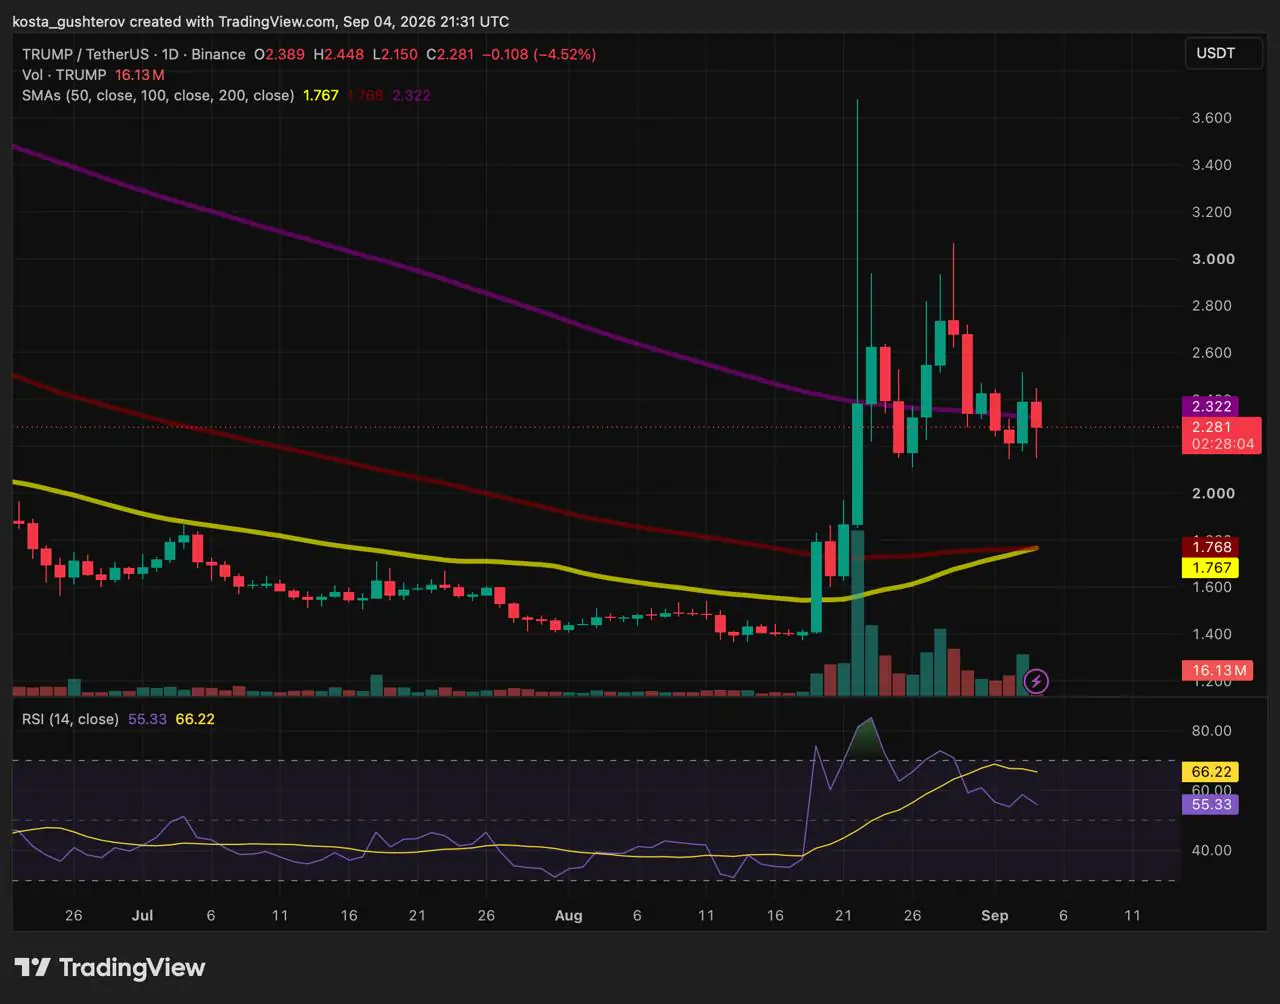Click the chart header with kosta_gushterov credit
The image size is (1280, 1004).
(260, 21)
